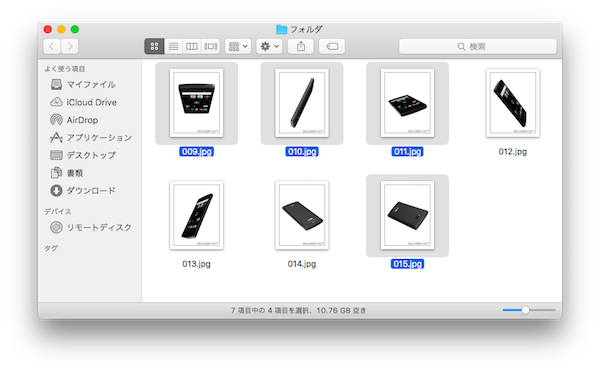Screen dimensions: 600x373
Task: Go back with the left arrow
Action: pyautogui.click(x=52, y=46)
